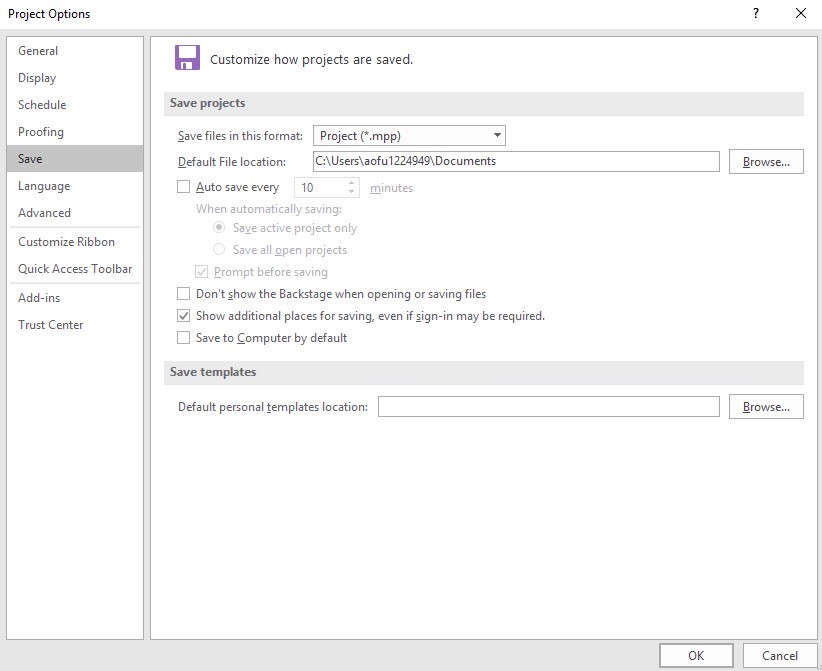
Task: Uncheck Show additional places for saving
Action: 183,316
